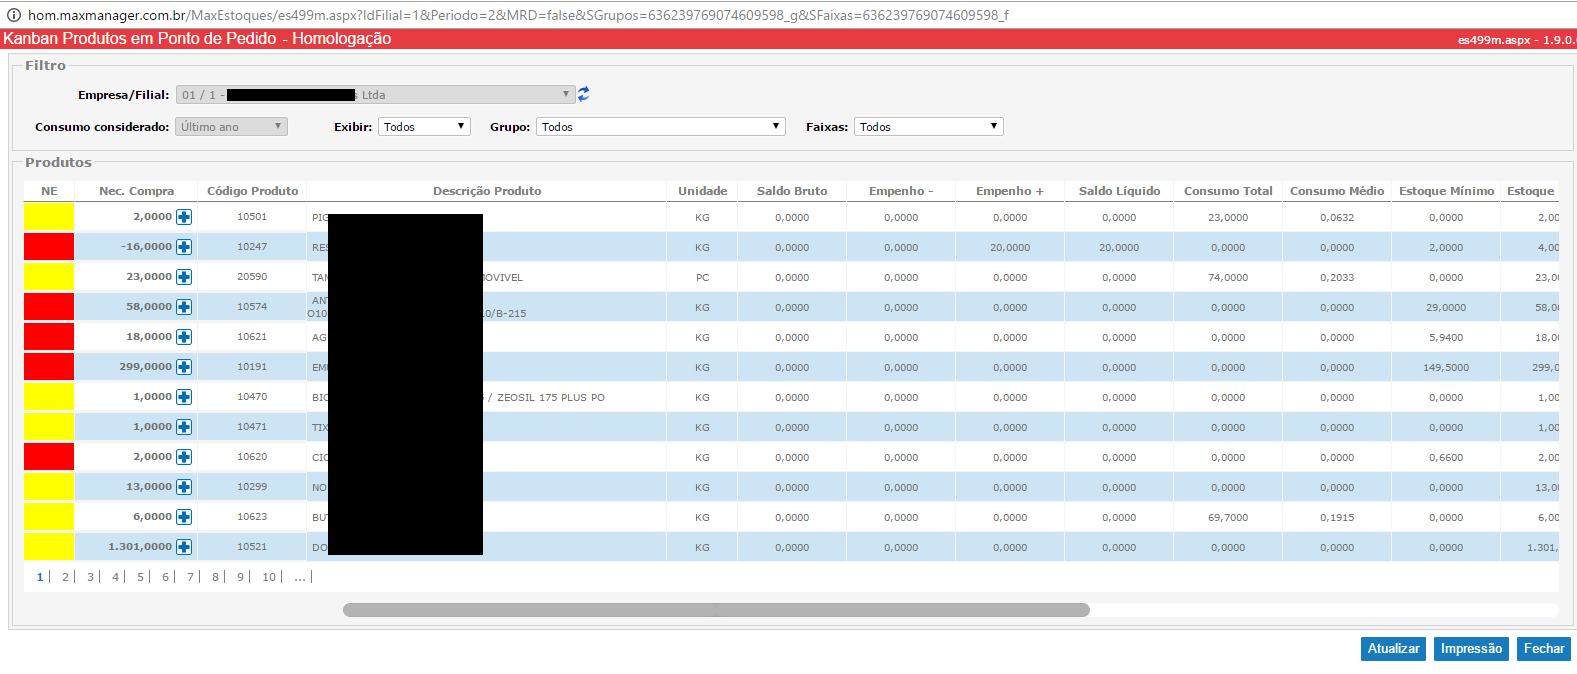Click Nec. Compra value 1.301,0000

(140, 547)
